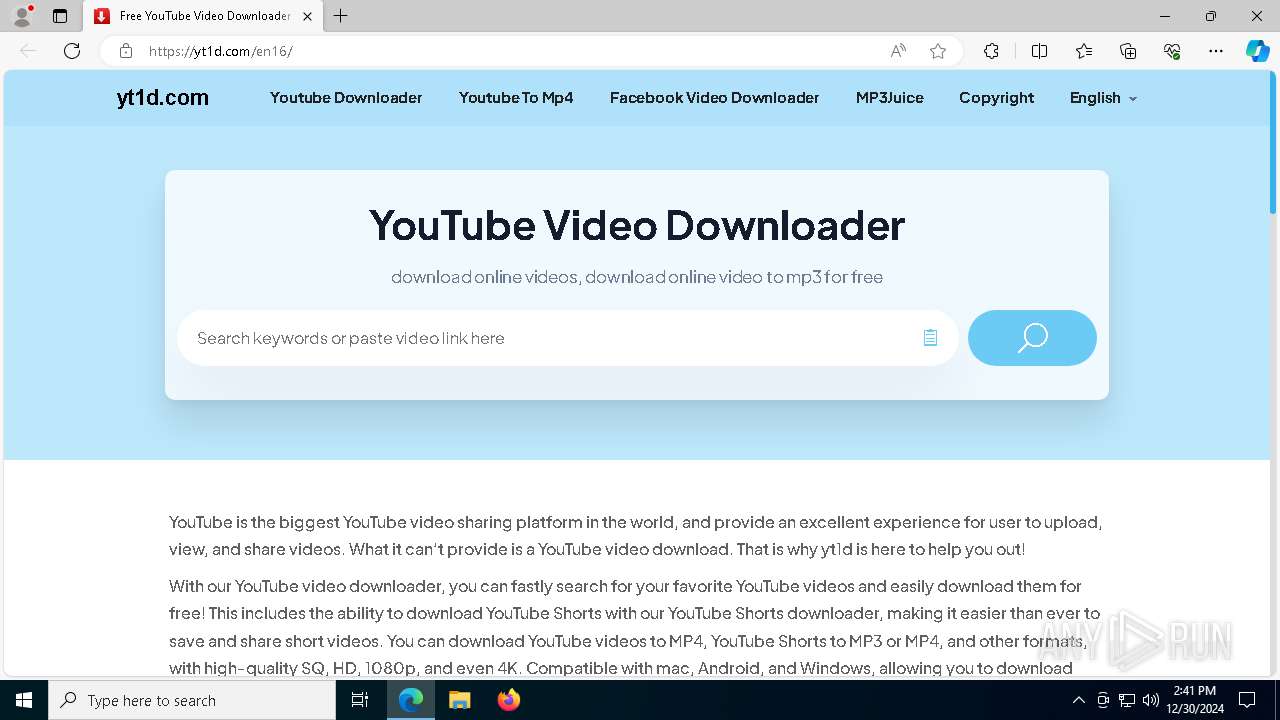Open Youtube To Mp4 nav item

(x=516, y=98)
